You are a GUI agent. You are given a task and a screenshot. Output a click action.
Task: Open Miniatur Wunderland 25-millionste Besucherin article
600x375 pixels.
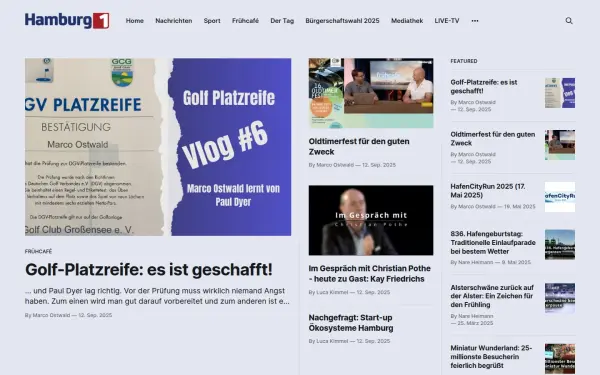tap(491, 357)
